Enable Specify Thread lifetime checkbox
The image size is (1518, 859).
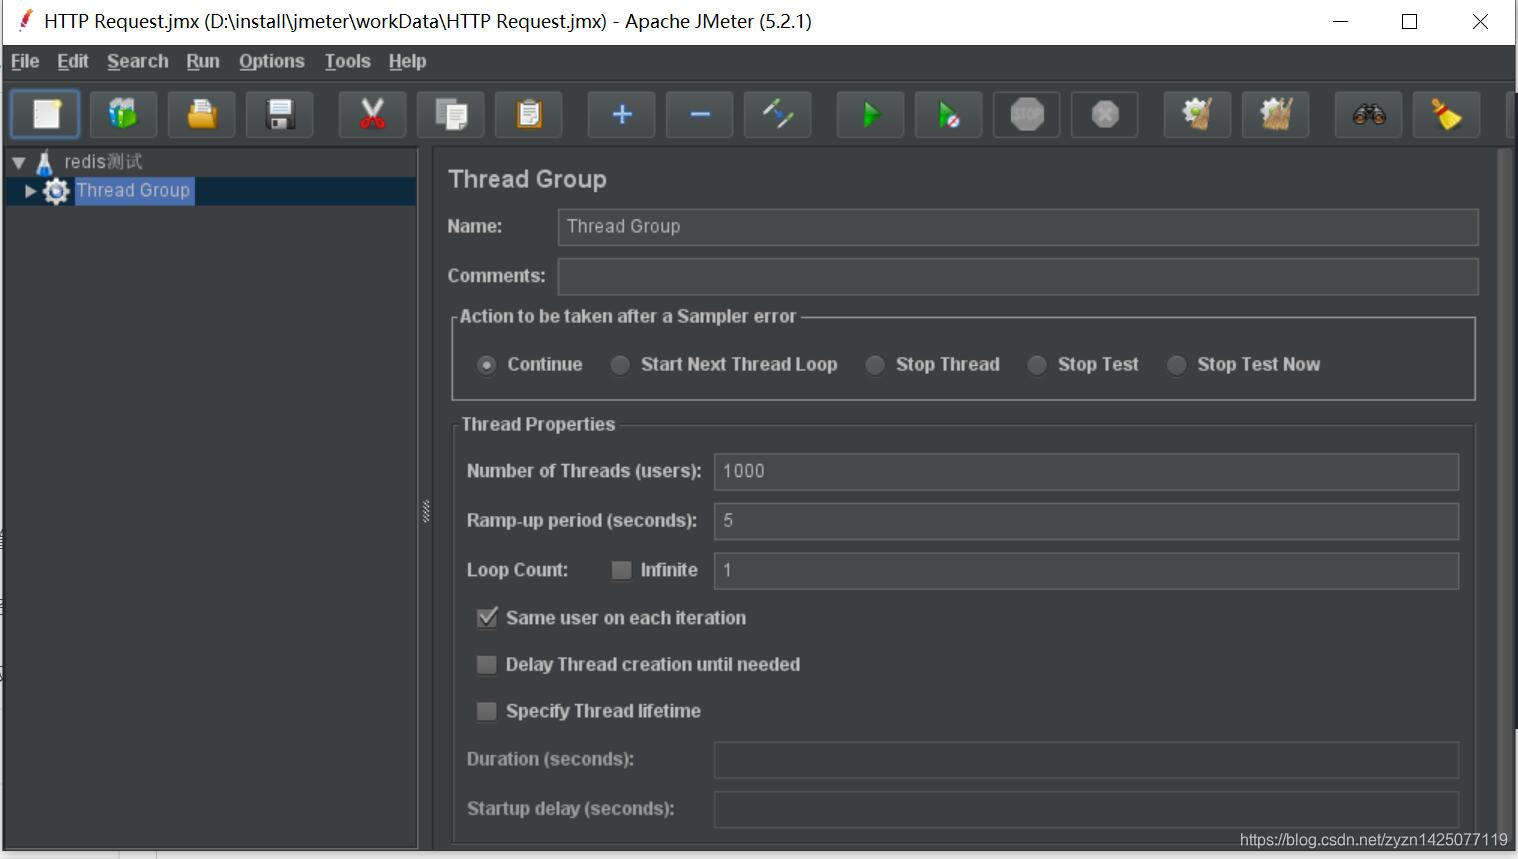pos(487,711)
